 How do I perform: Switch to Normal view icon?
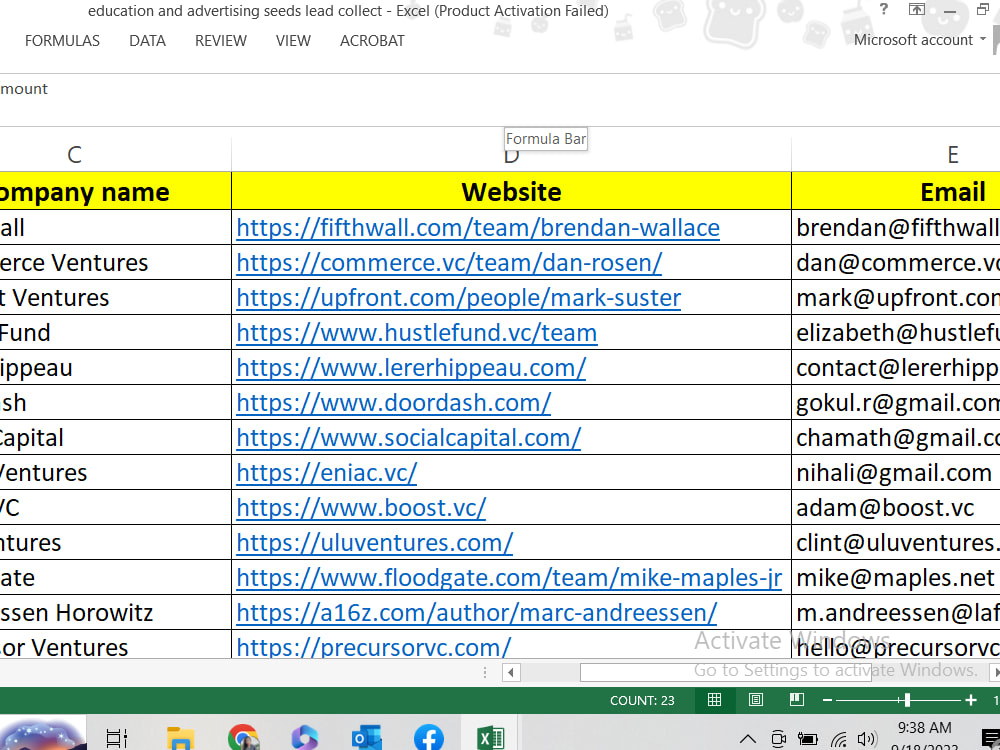[x=714, y=700]
